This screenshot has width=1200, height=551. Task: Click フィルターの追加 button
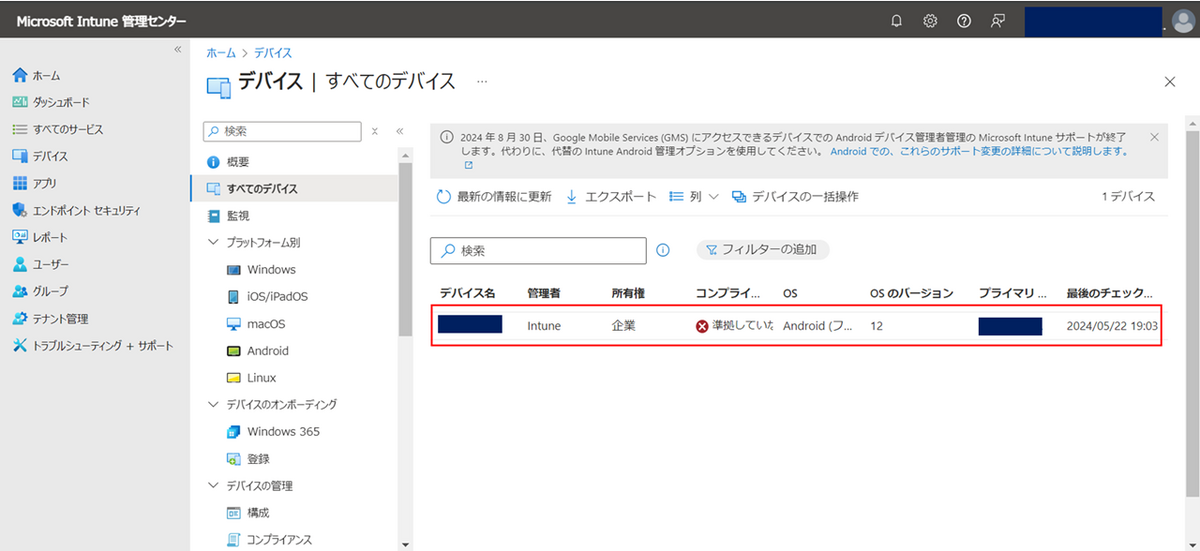coord(763,250)
